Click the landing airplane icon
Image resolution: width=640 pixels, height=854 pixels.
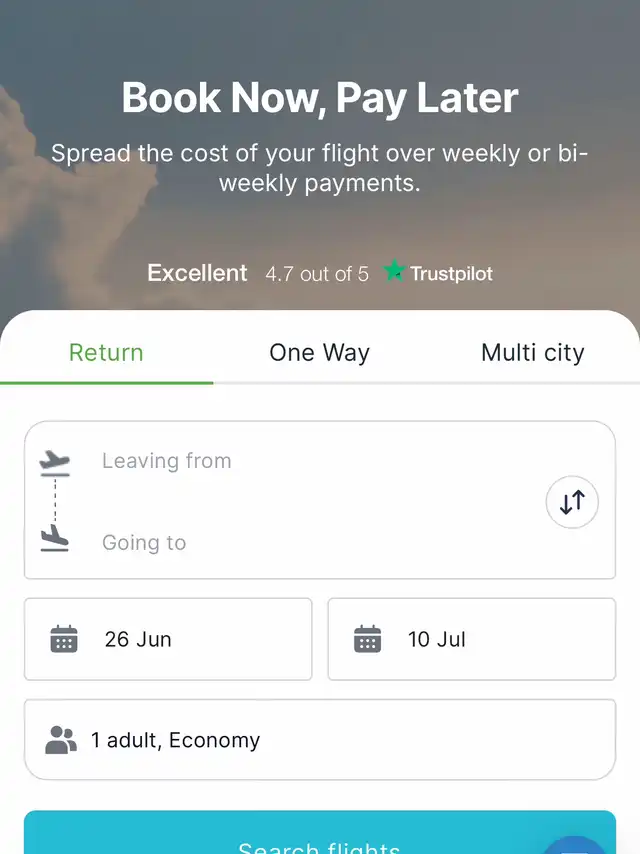pos(55,538)
